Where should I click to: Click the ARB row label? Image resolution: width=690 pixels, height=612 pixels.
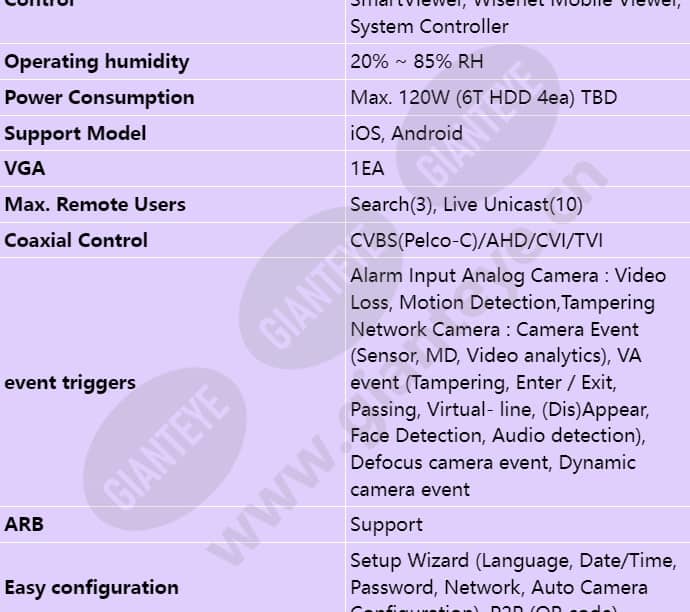click(24, 524)
